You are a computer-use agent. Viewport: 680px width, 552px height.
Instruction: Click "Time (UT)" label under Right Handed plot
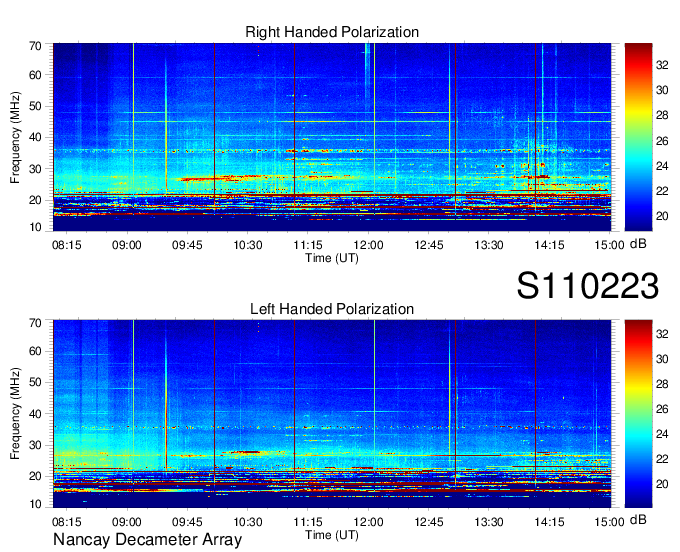pos(332,258)
